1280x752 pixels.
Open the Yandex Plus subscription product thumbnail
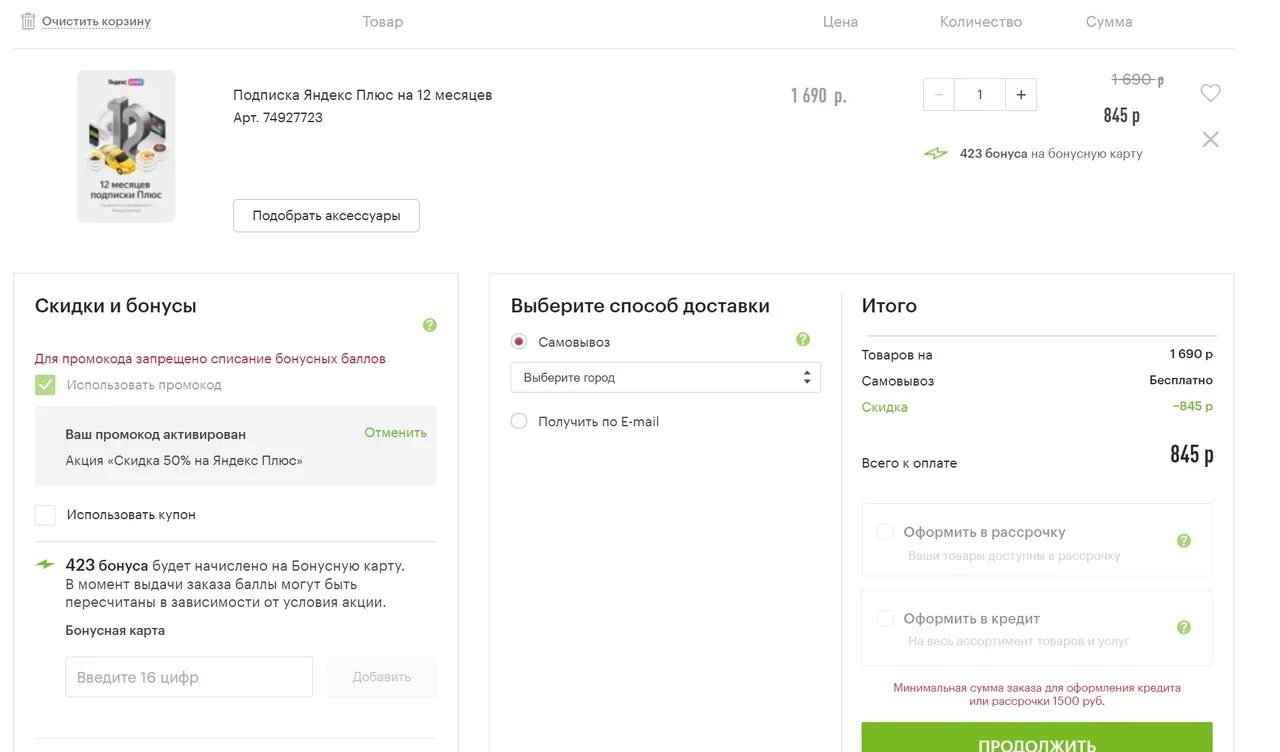(126, 146)
